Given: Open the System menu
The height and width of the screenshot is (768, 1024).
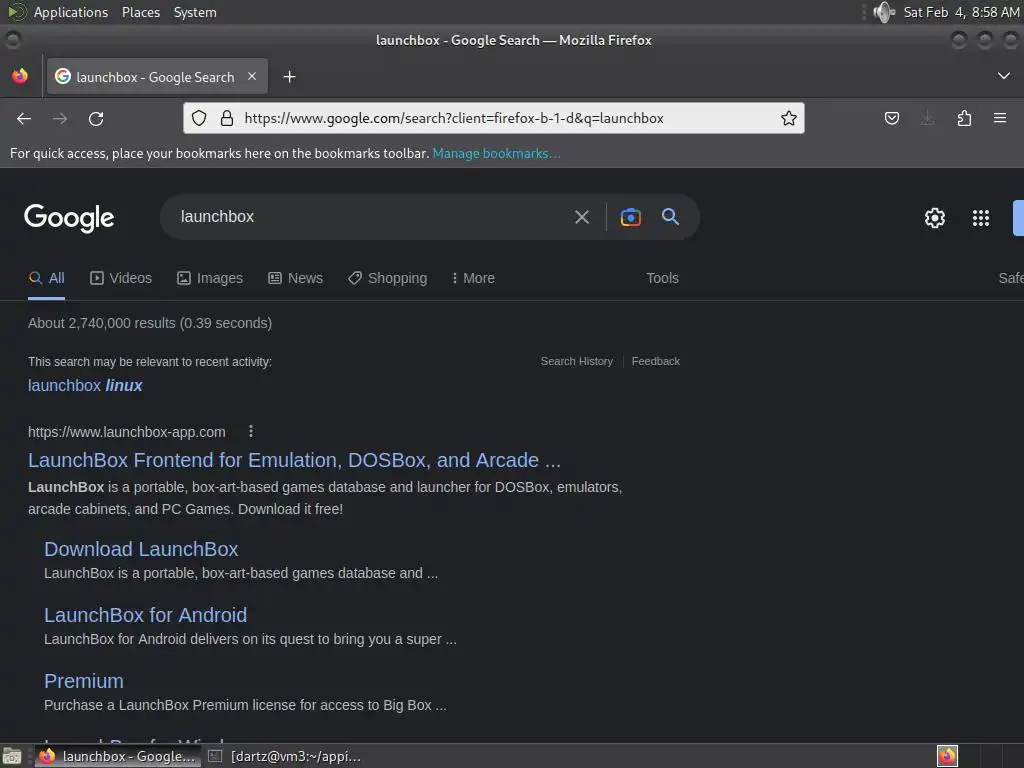Looking at the screenshot, I should (x=195, y=12).
